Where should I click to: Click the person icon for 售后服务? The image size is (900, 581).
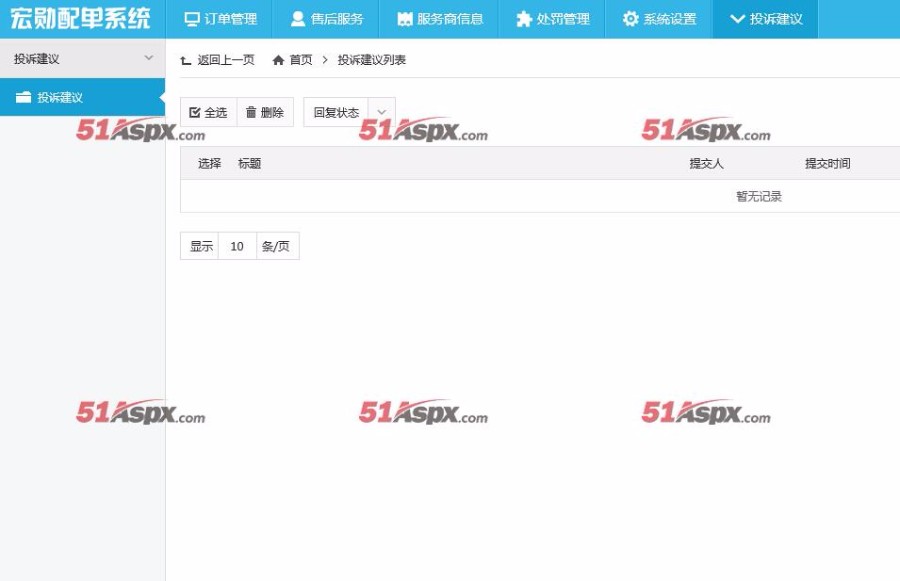pyautogui.click(x=296, y=18)
